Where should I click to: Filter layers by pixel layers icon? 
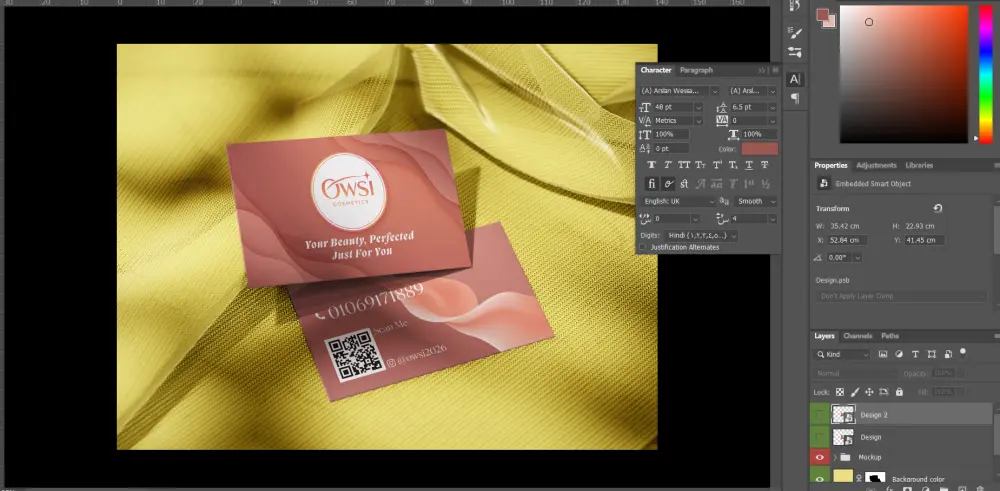click(x=883, y=354)
